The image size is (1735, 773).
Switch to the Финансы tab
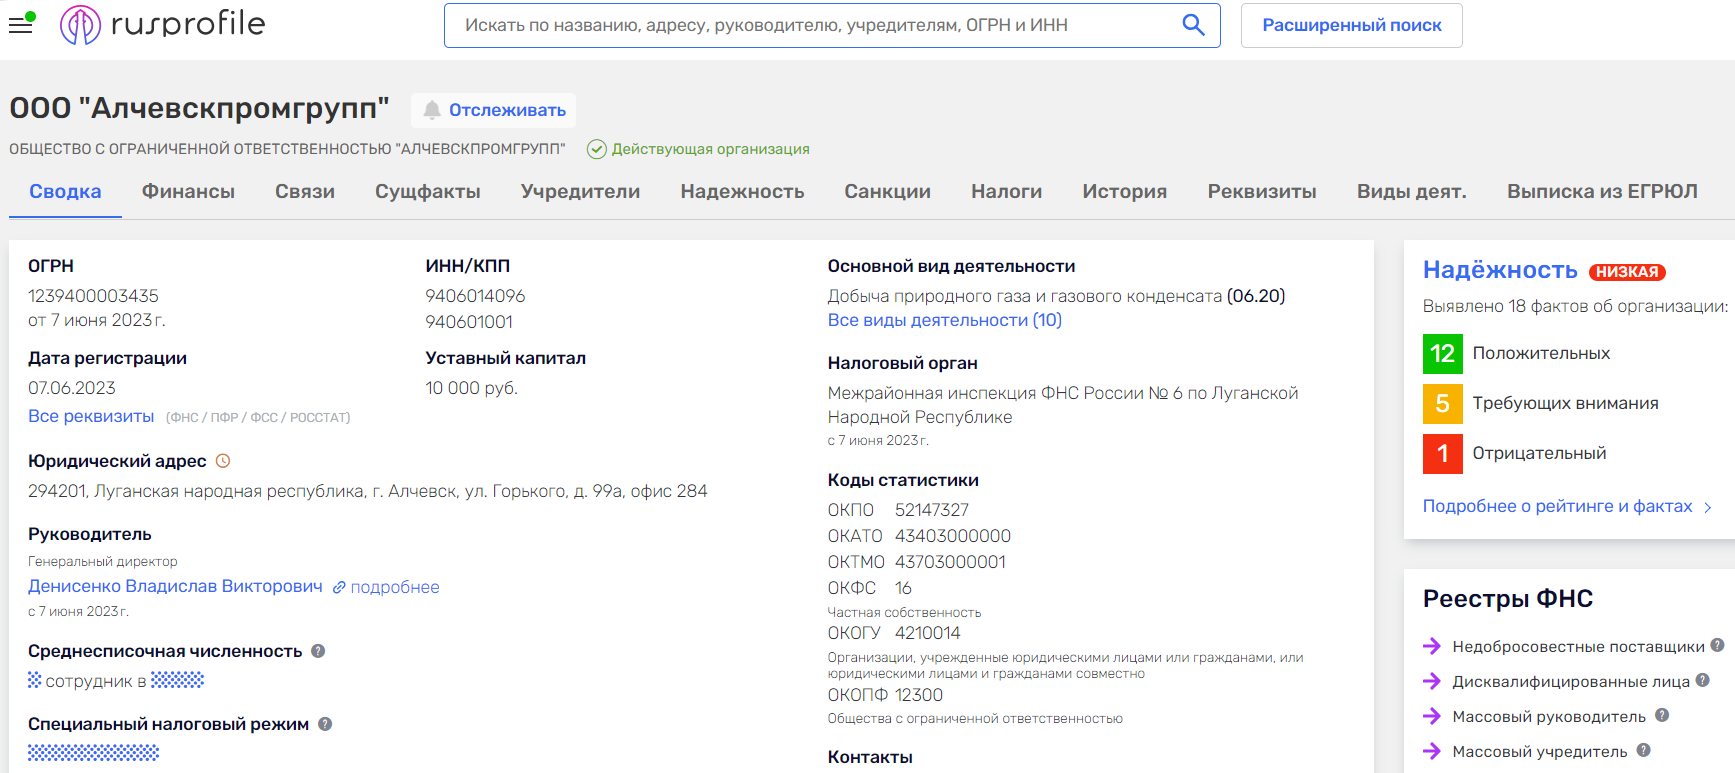pyautogui.click(x=188, y=191)
